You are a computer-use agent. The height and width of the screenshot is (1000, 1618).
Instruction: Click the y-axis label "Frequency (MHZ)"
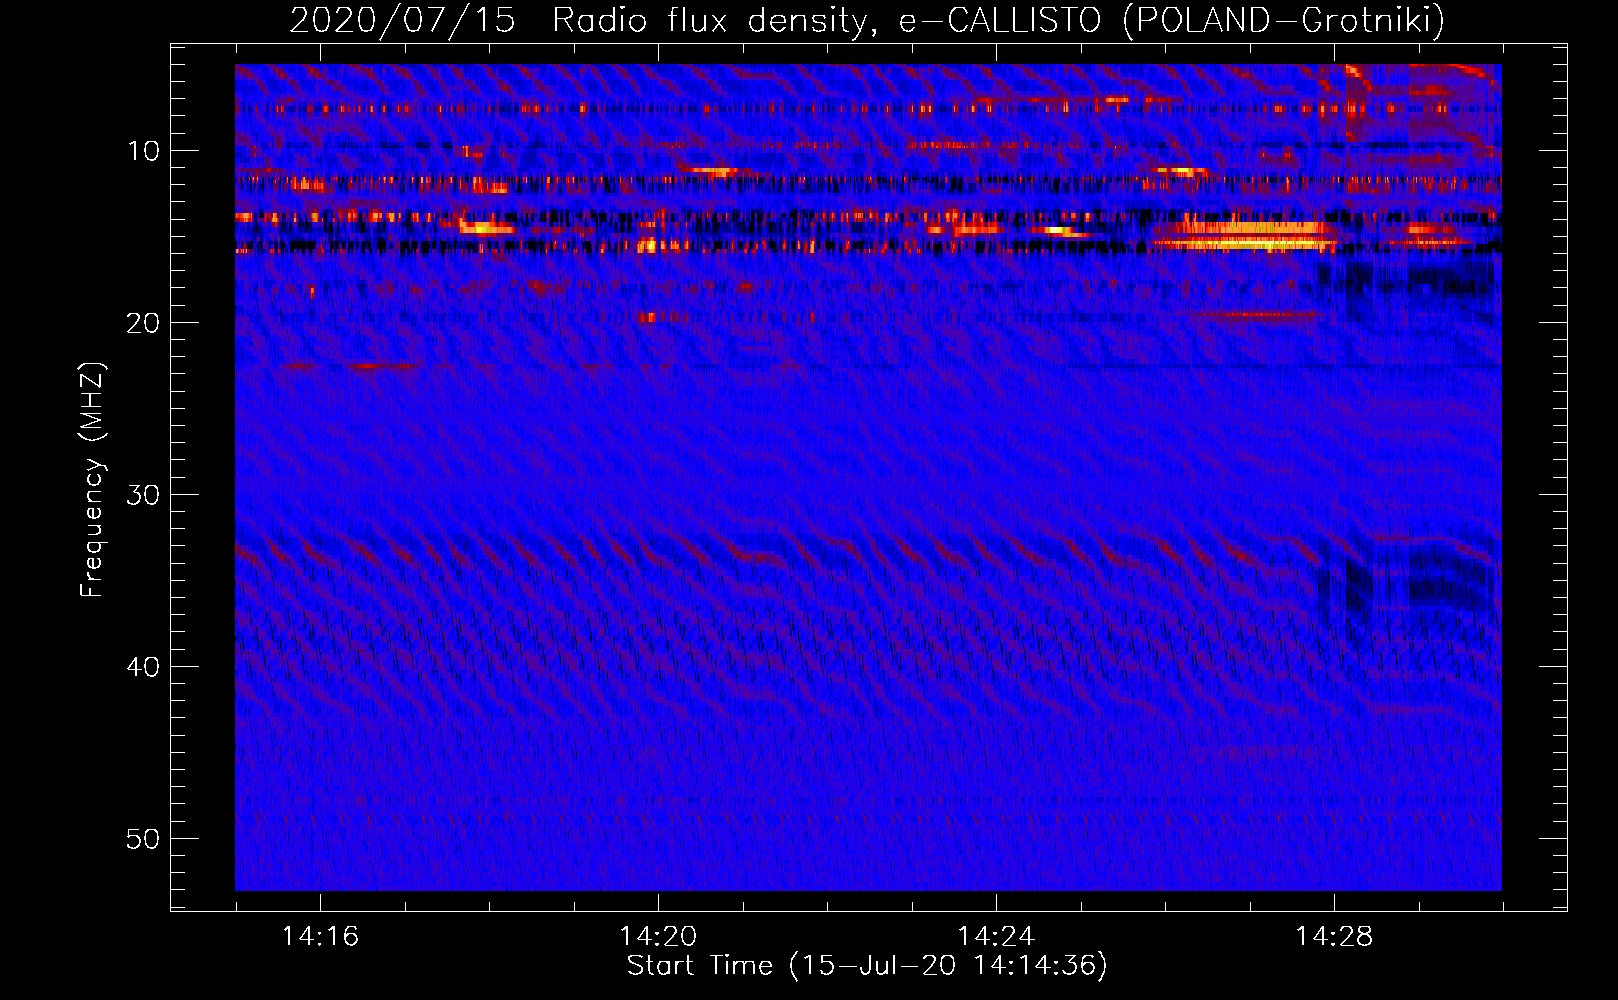92,480
